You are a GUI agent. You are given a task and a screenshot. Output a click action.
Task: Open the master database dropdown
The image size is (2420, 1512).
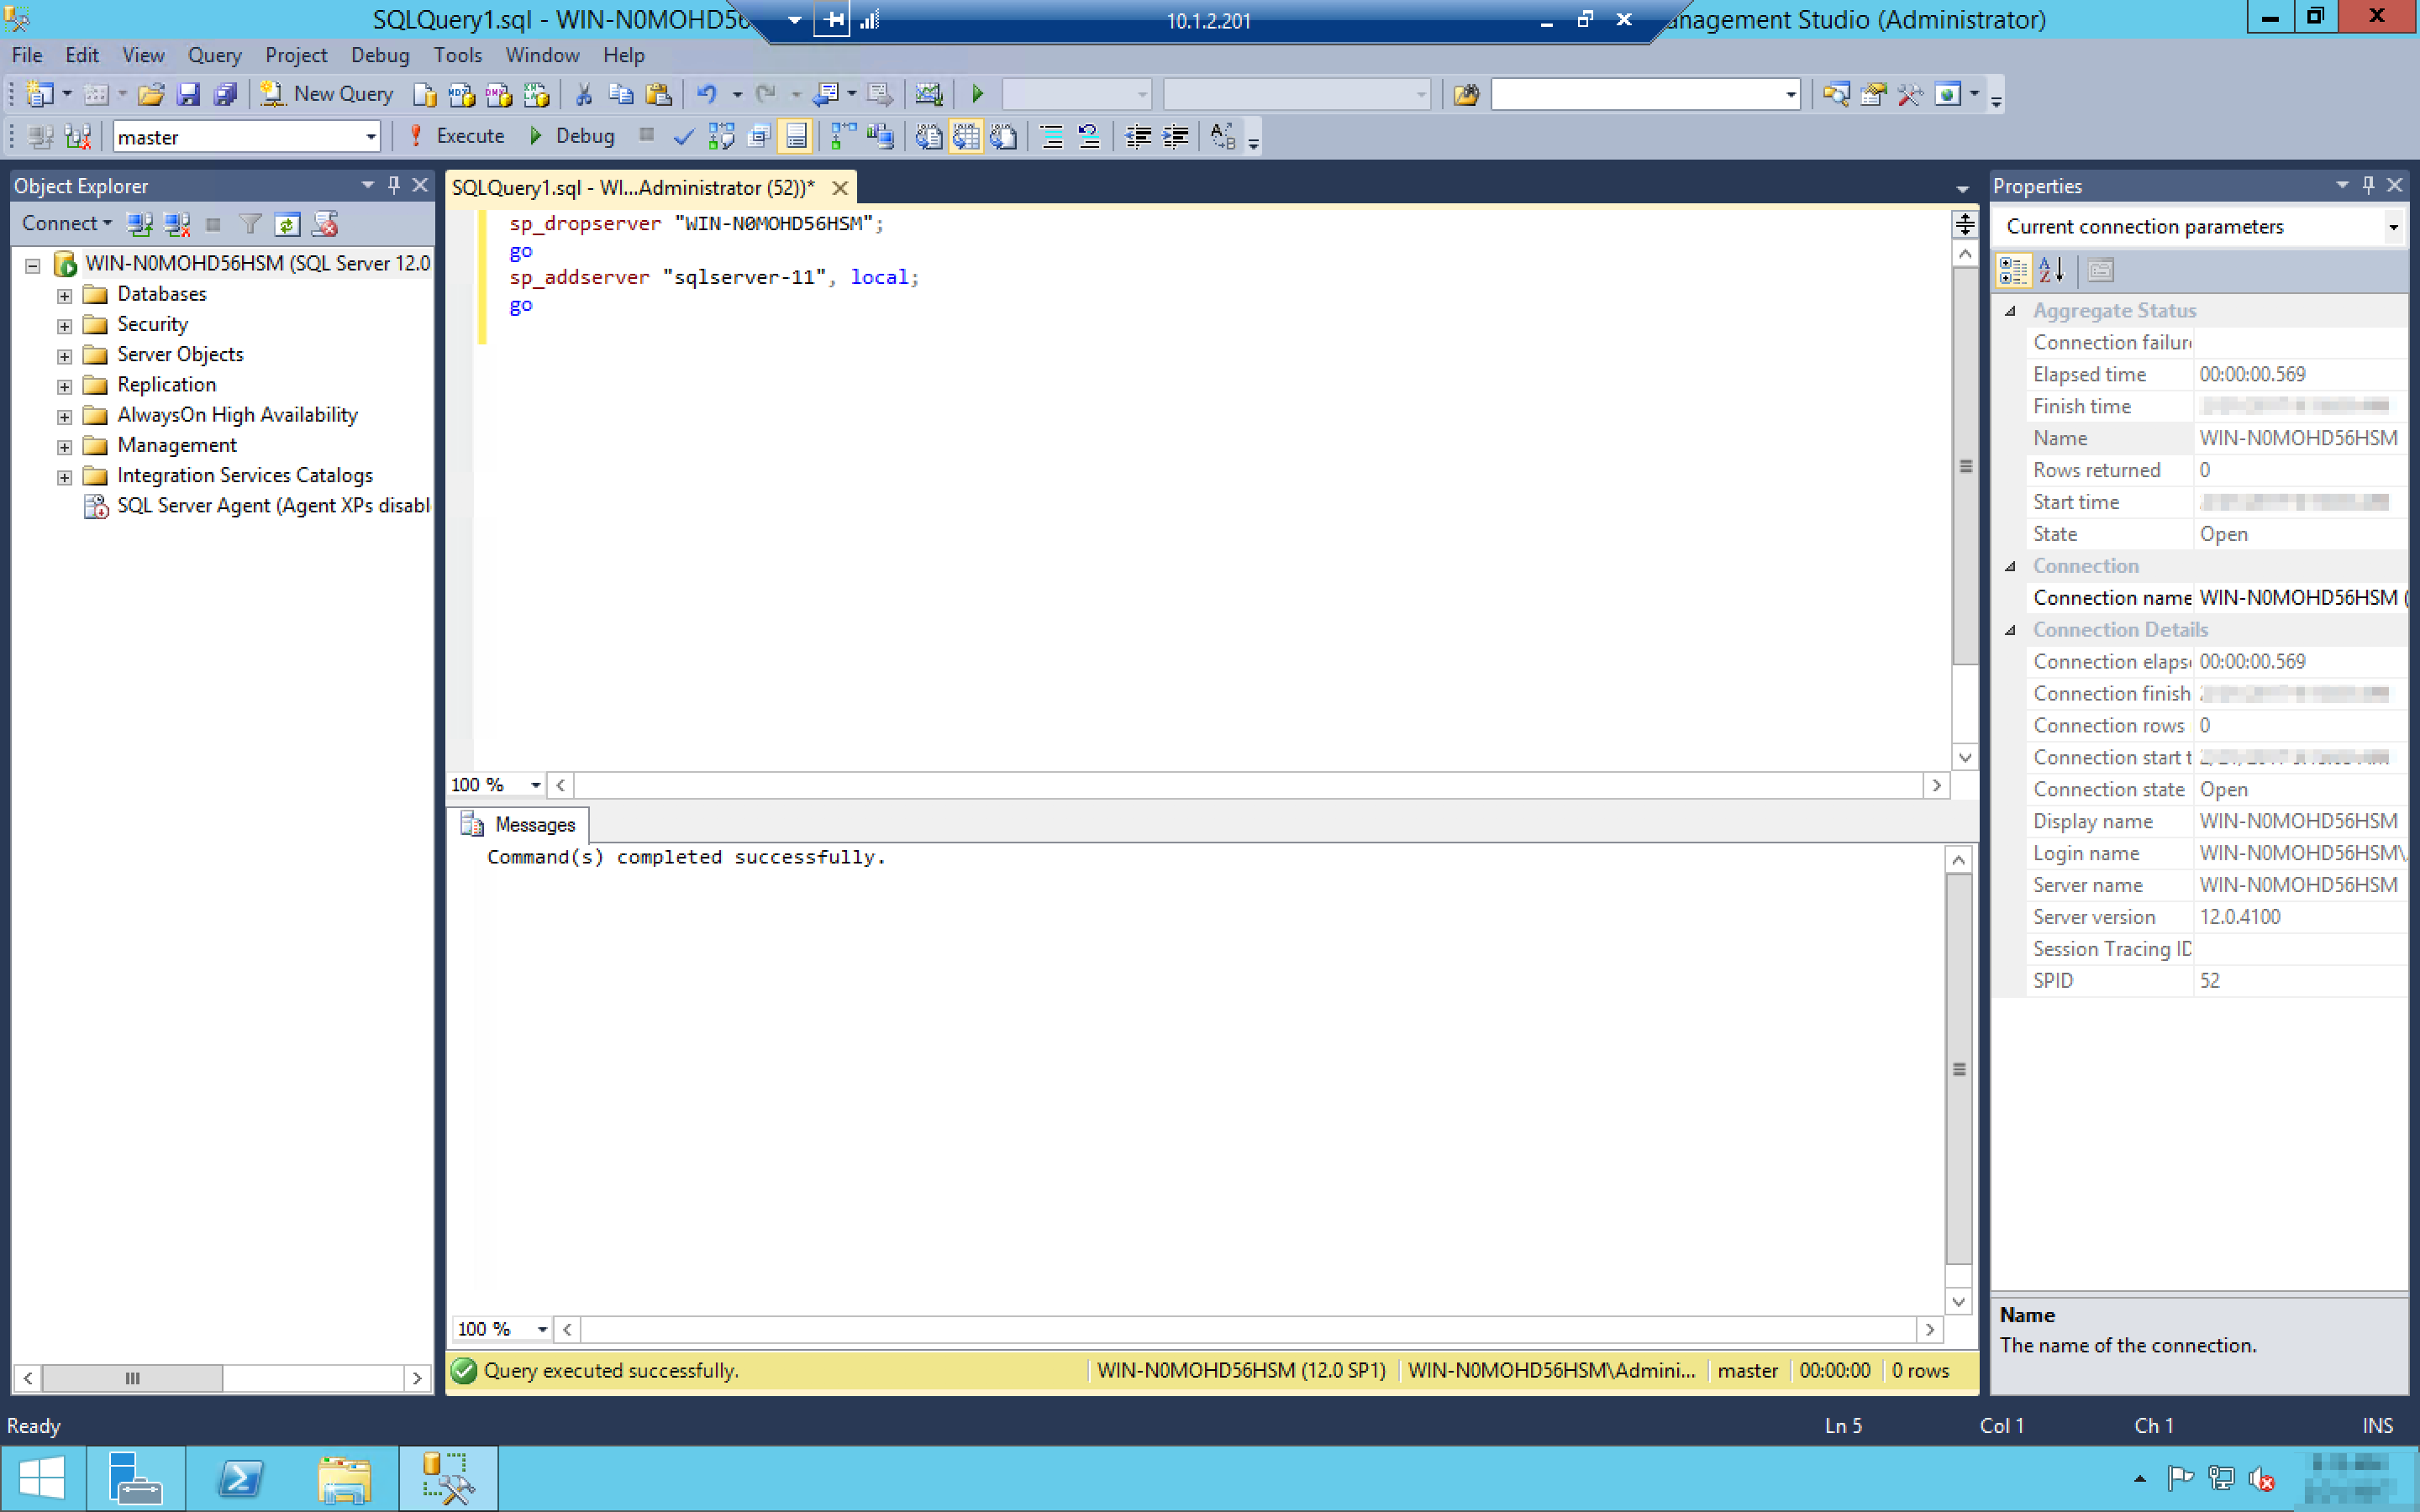pyautogui.click(x=371, y=137)
